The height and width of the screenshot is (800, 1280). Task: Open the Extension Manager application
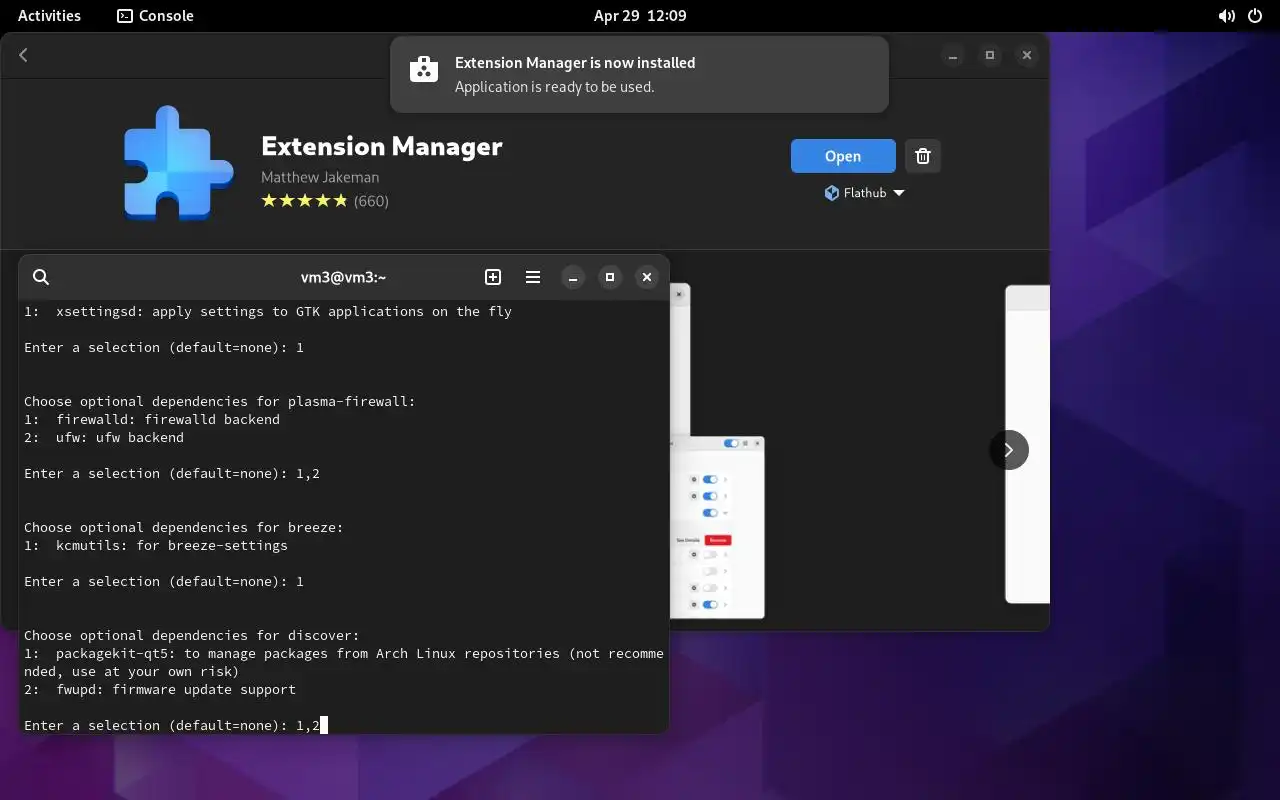point(843,156)
